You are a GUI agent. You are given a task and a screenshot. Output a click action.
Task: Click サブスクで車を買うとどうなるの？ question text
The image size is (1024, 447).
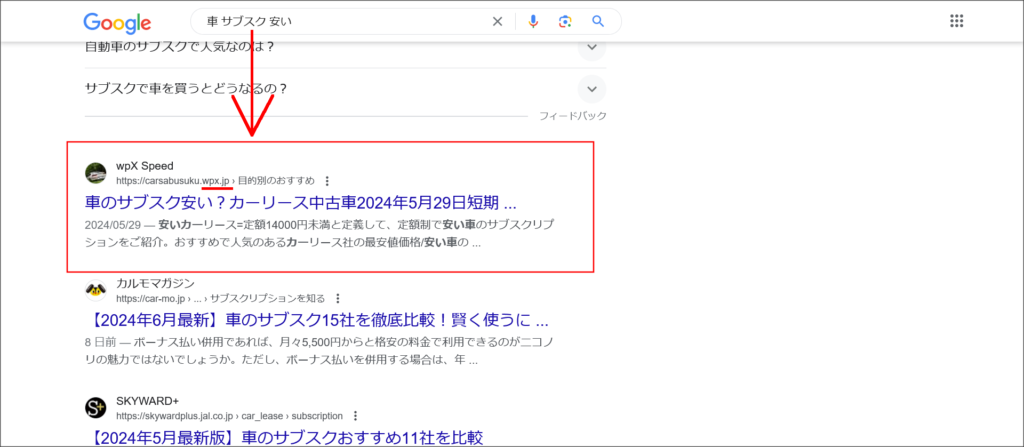(x=186, y=89)
